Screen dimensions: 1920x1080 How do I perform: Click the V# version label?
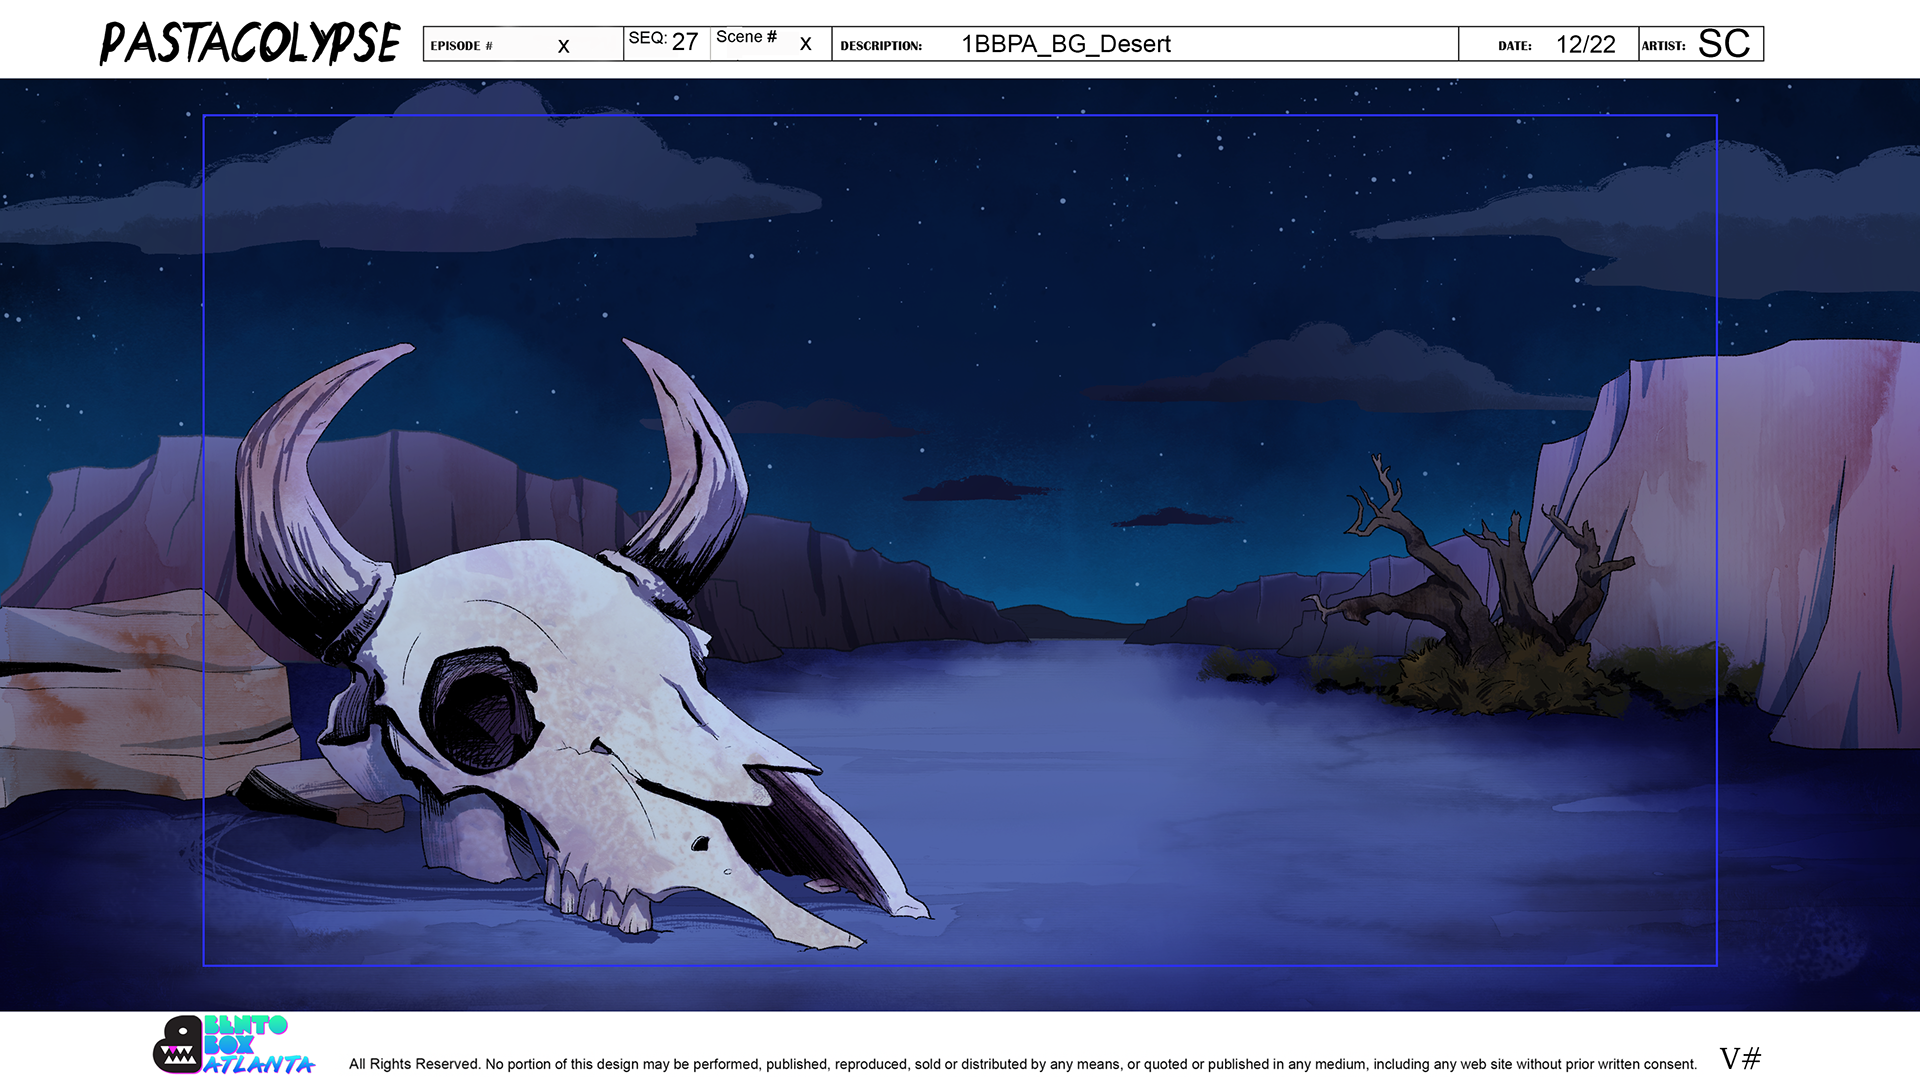(1739, 1058)
